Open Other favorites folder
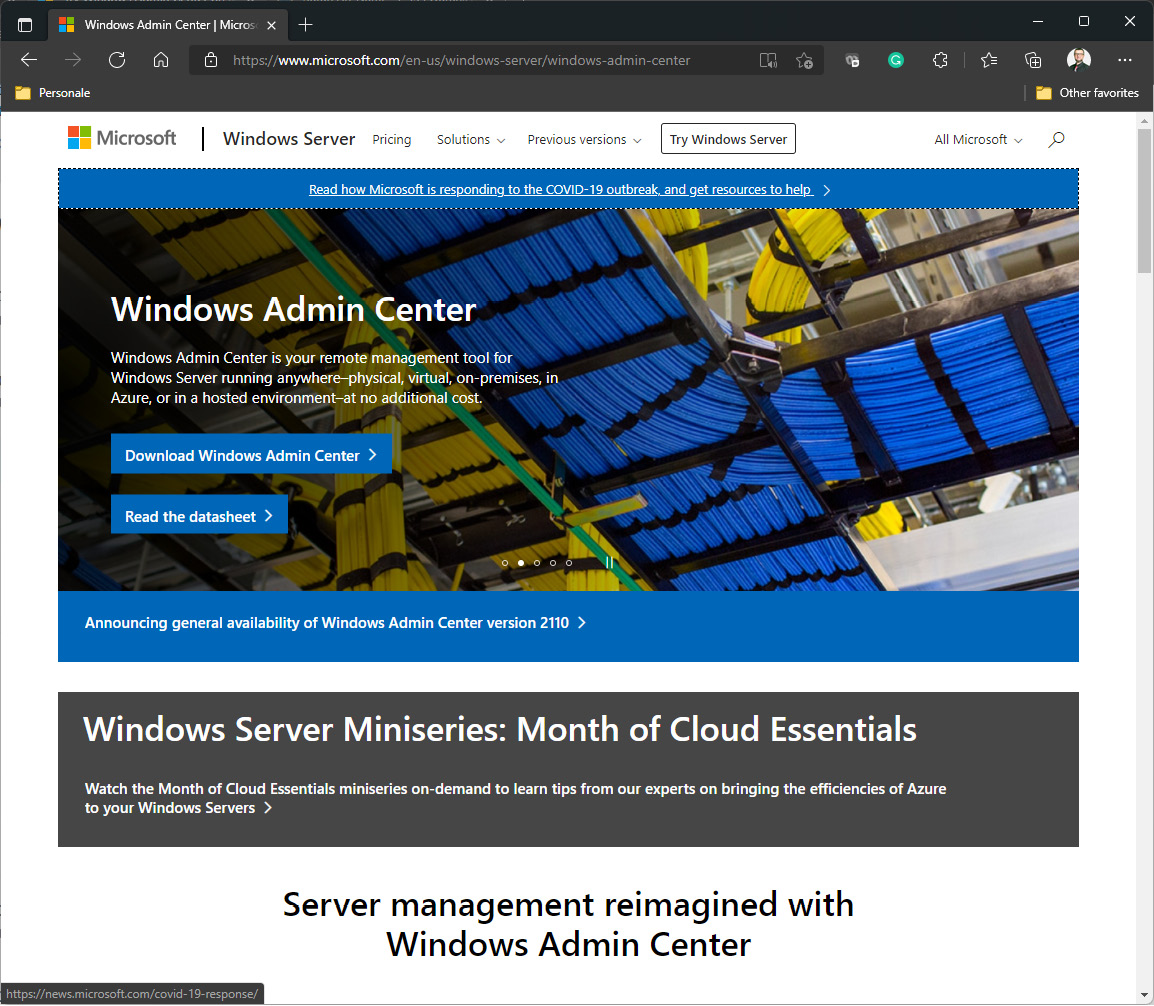 [1087, 93]
